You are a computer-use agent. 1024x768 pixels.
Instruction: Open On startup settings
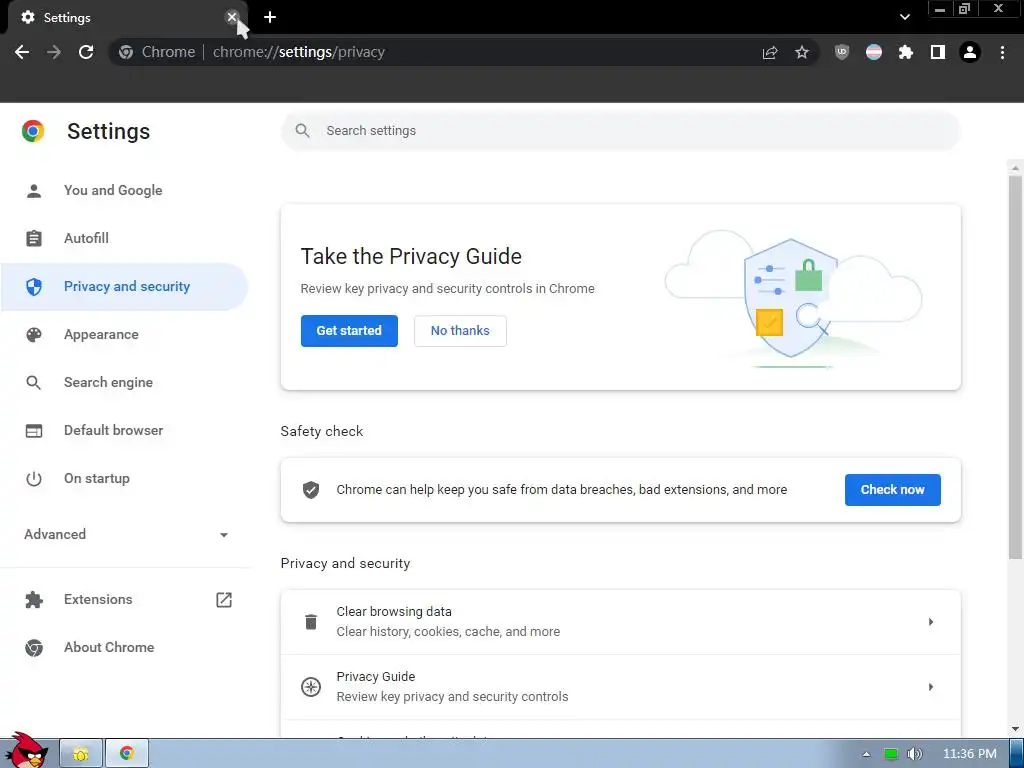tap(124, 479)
